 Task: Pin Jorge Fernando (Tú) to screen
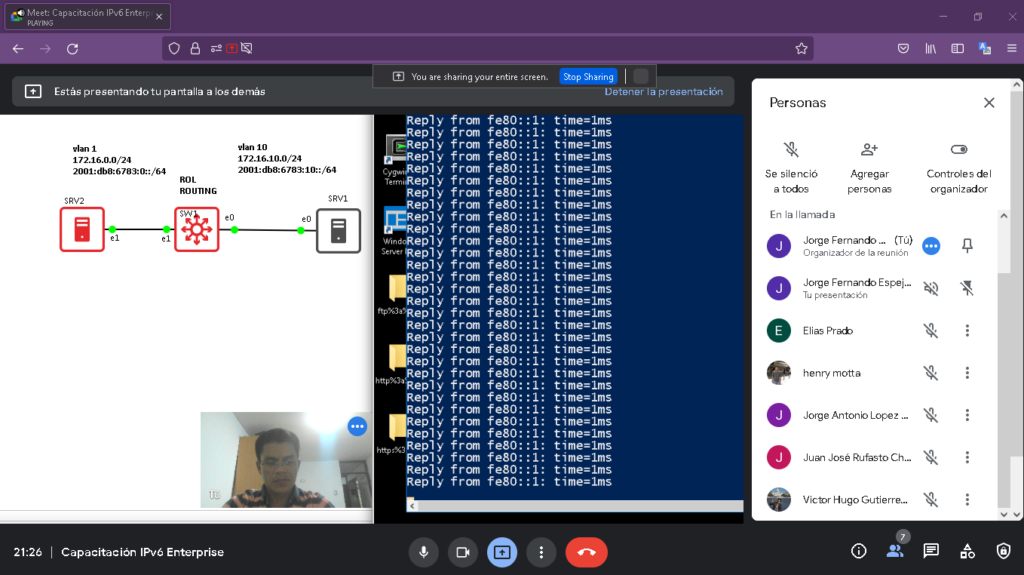pos(967,246)
